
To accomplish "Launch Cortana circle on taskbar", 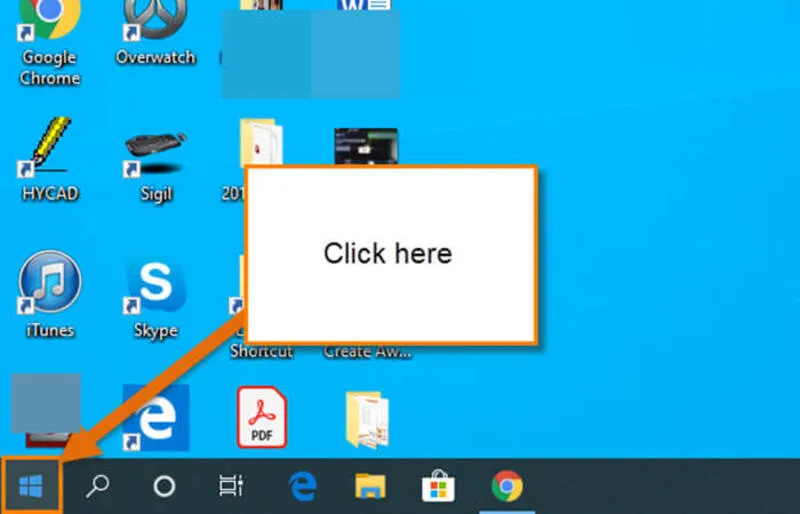I will tap(164, 486).
